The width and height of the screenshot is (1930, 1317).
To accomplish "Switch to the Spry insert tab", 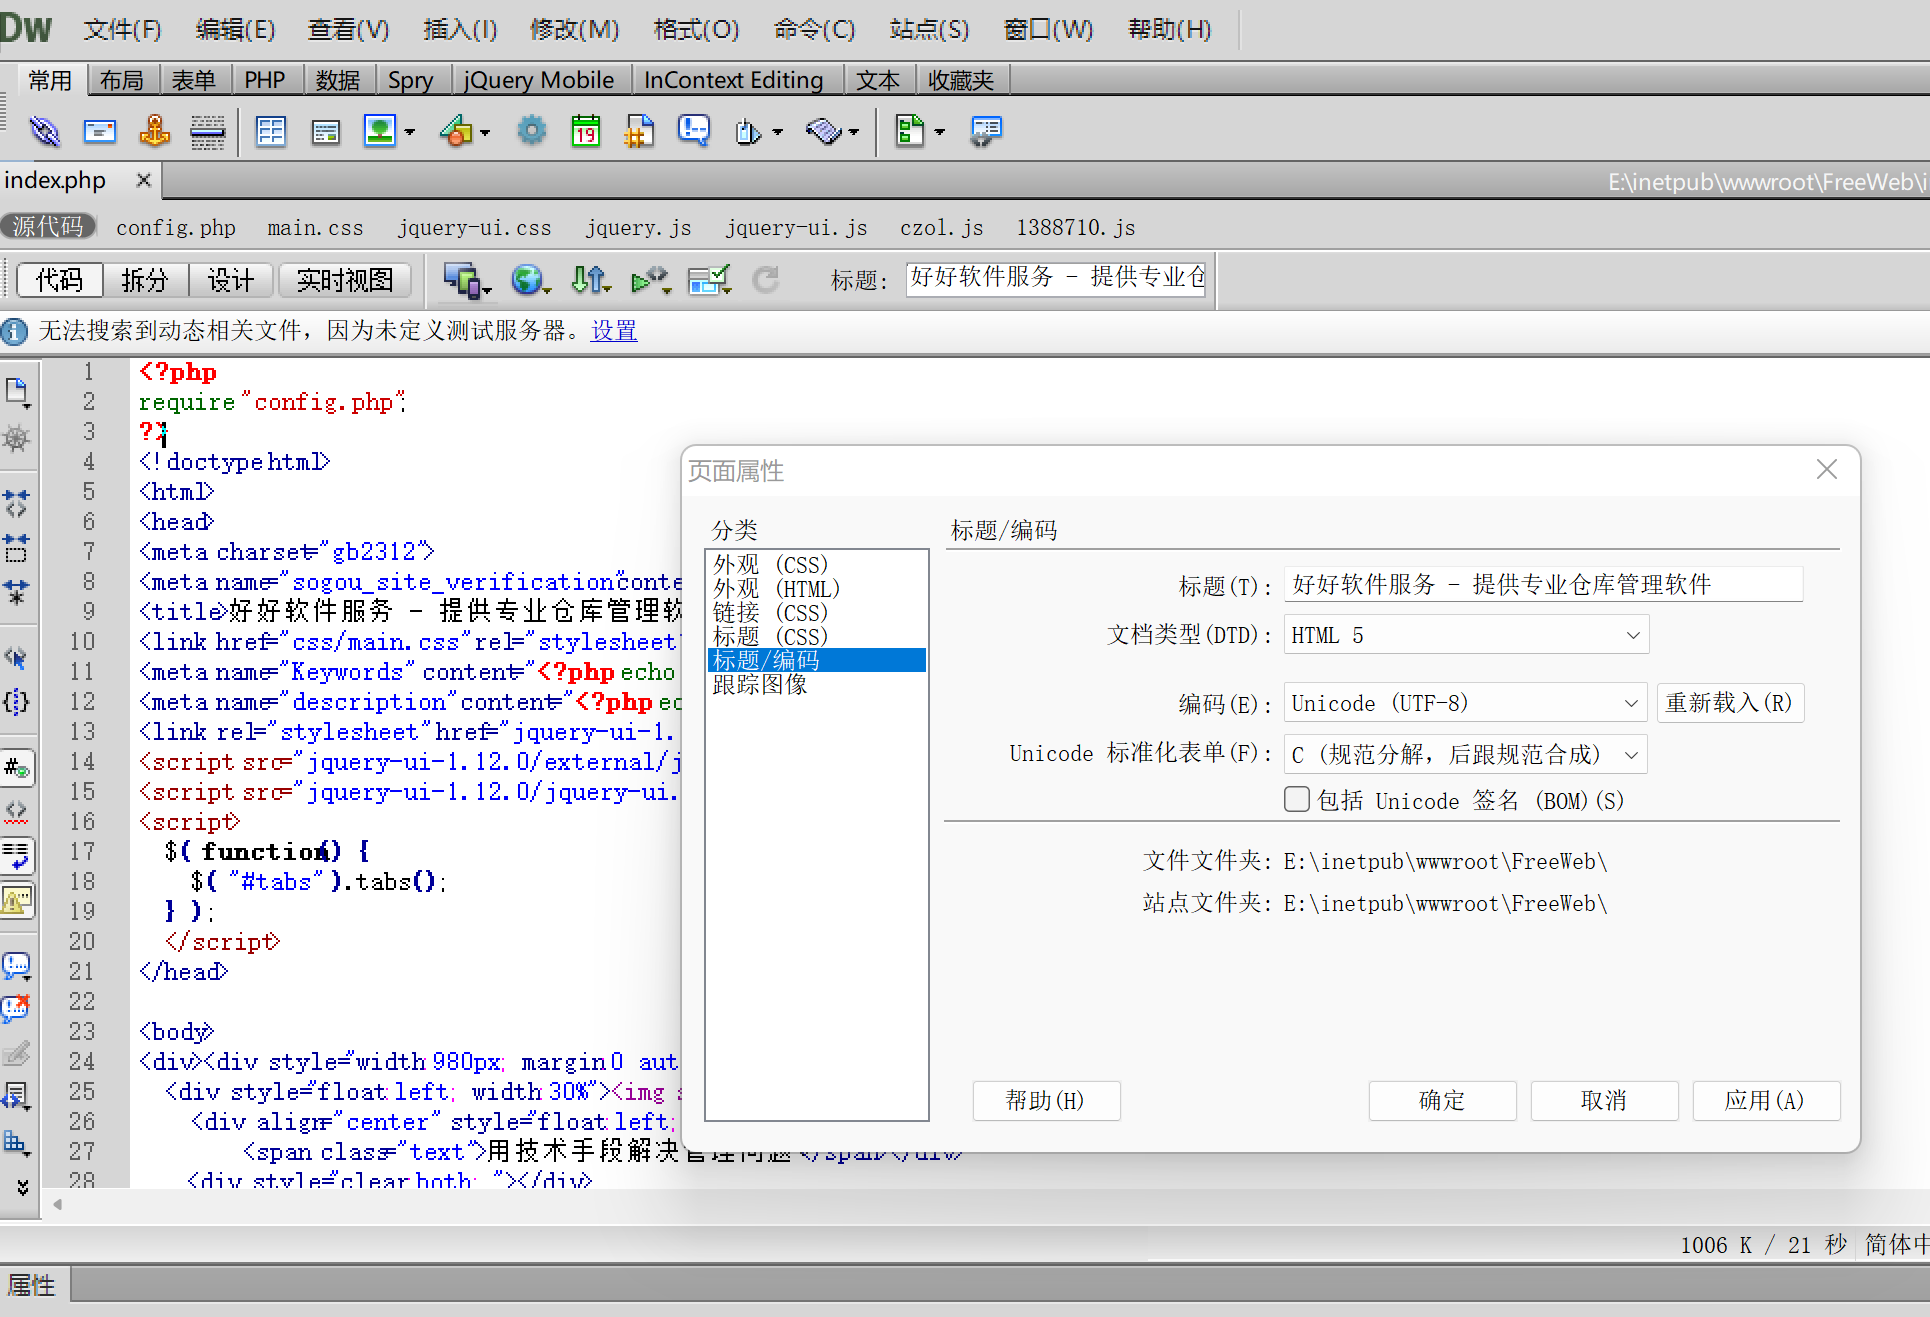I will (410, 80).
